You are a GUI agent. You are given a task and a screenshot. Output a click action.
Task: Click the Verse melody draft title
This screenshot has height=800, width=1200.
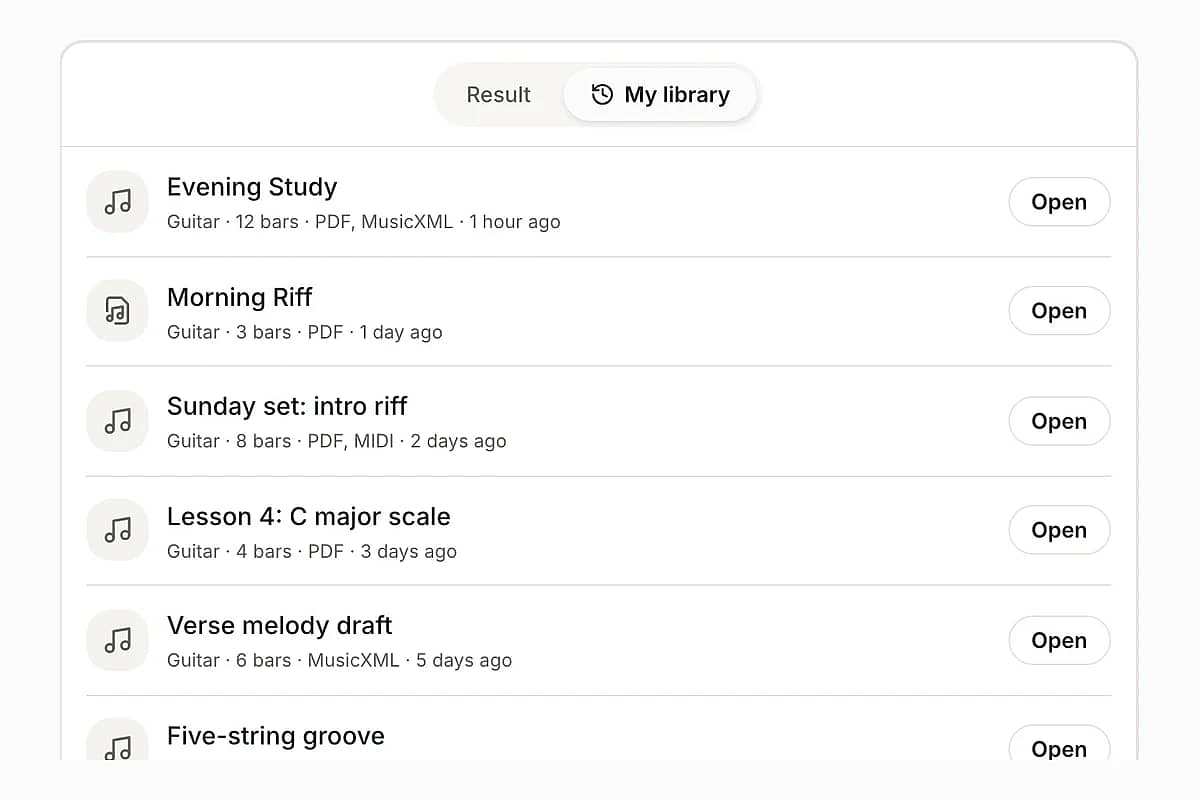pyautogui.click(x=280, y=625)
